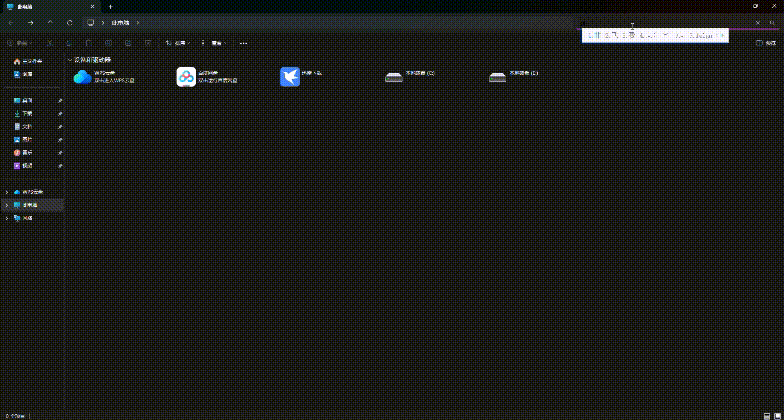
Task: Open local disk C: drive
Action: [x=394, y=77]
